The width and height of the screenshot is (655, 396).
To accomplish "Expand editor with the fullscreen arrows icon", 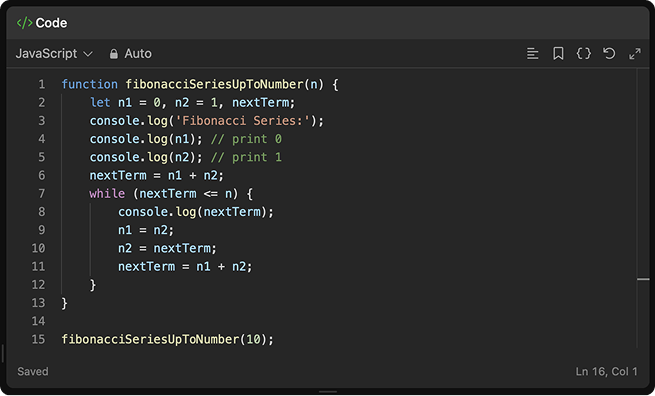I will 635,53.
